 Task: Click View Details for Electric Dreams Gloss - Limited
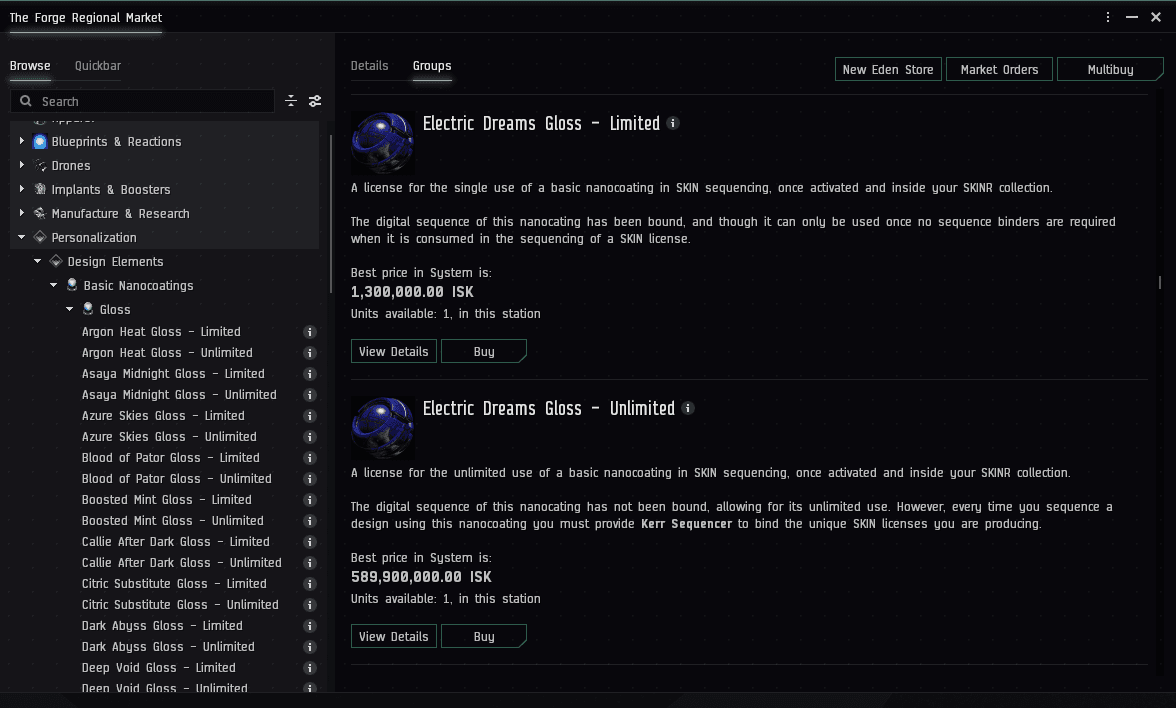[393, 352]
